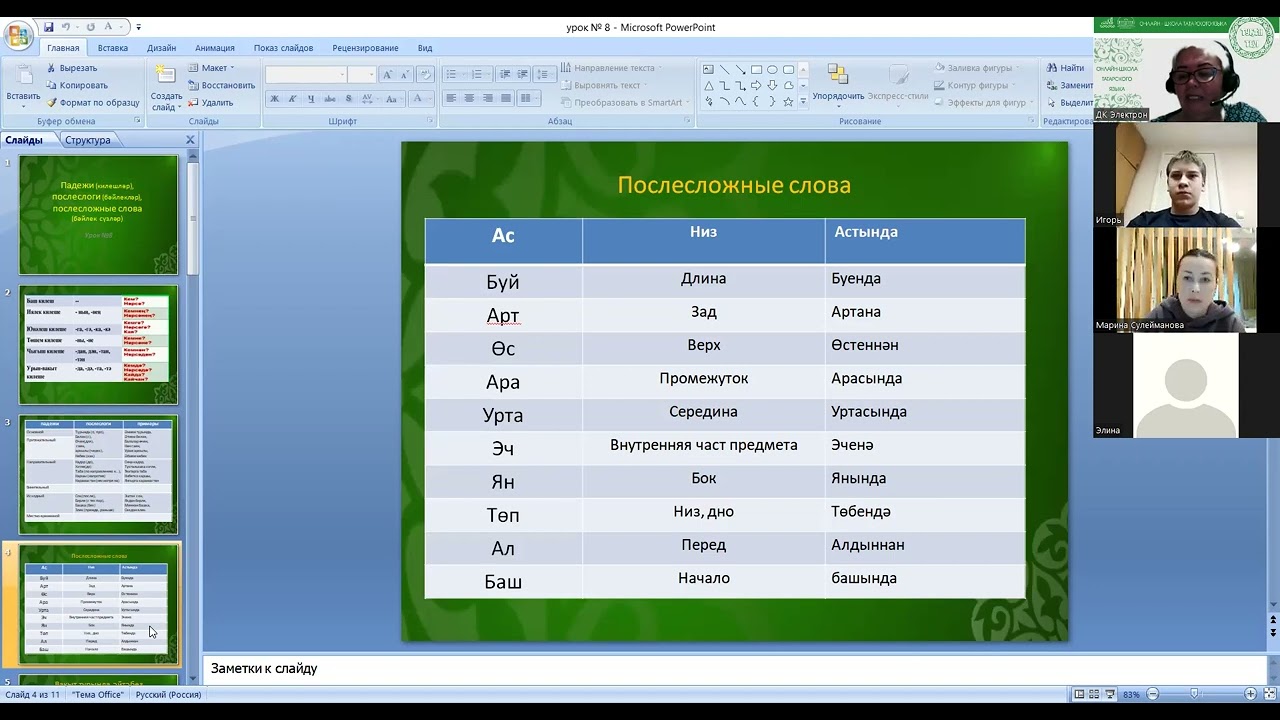
Task: Switch to Структура outline tab
Action: click(x=88, y=140)
